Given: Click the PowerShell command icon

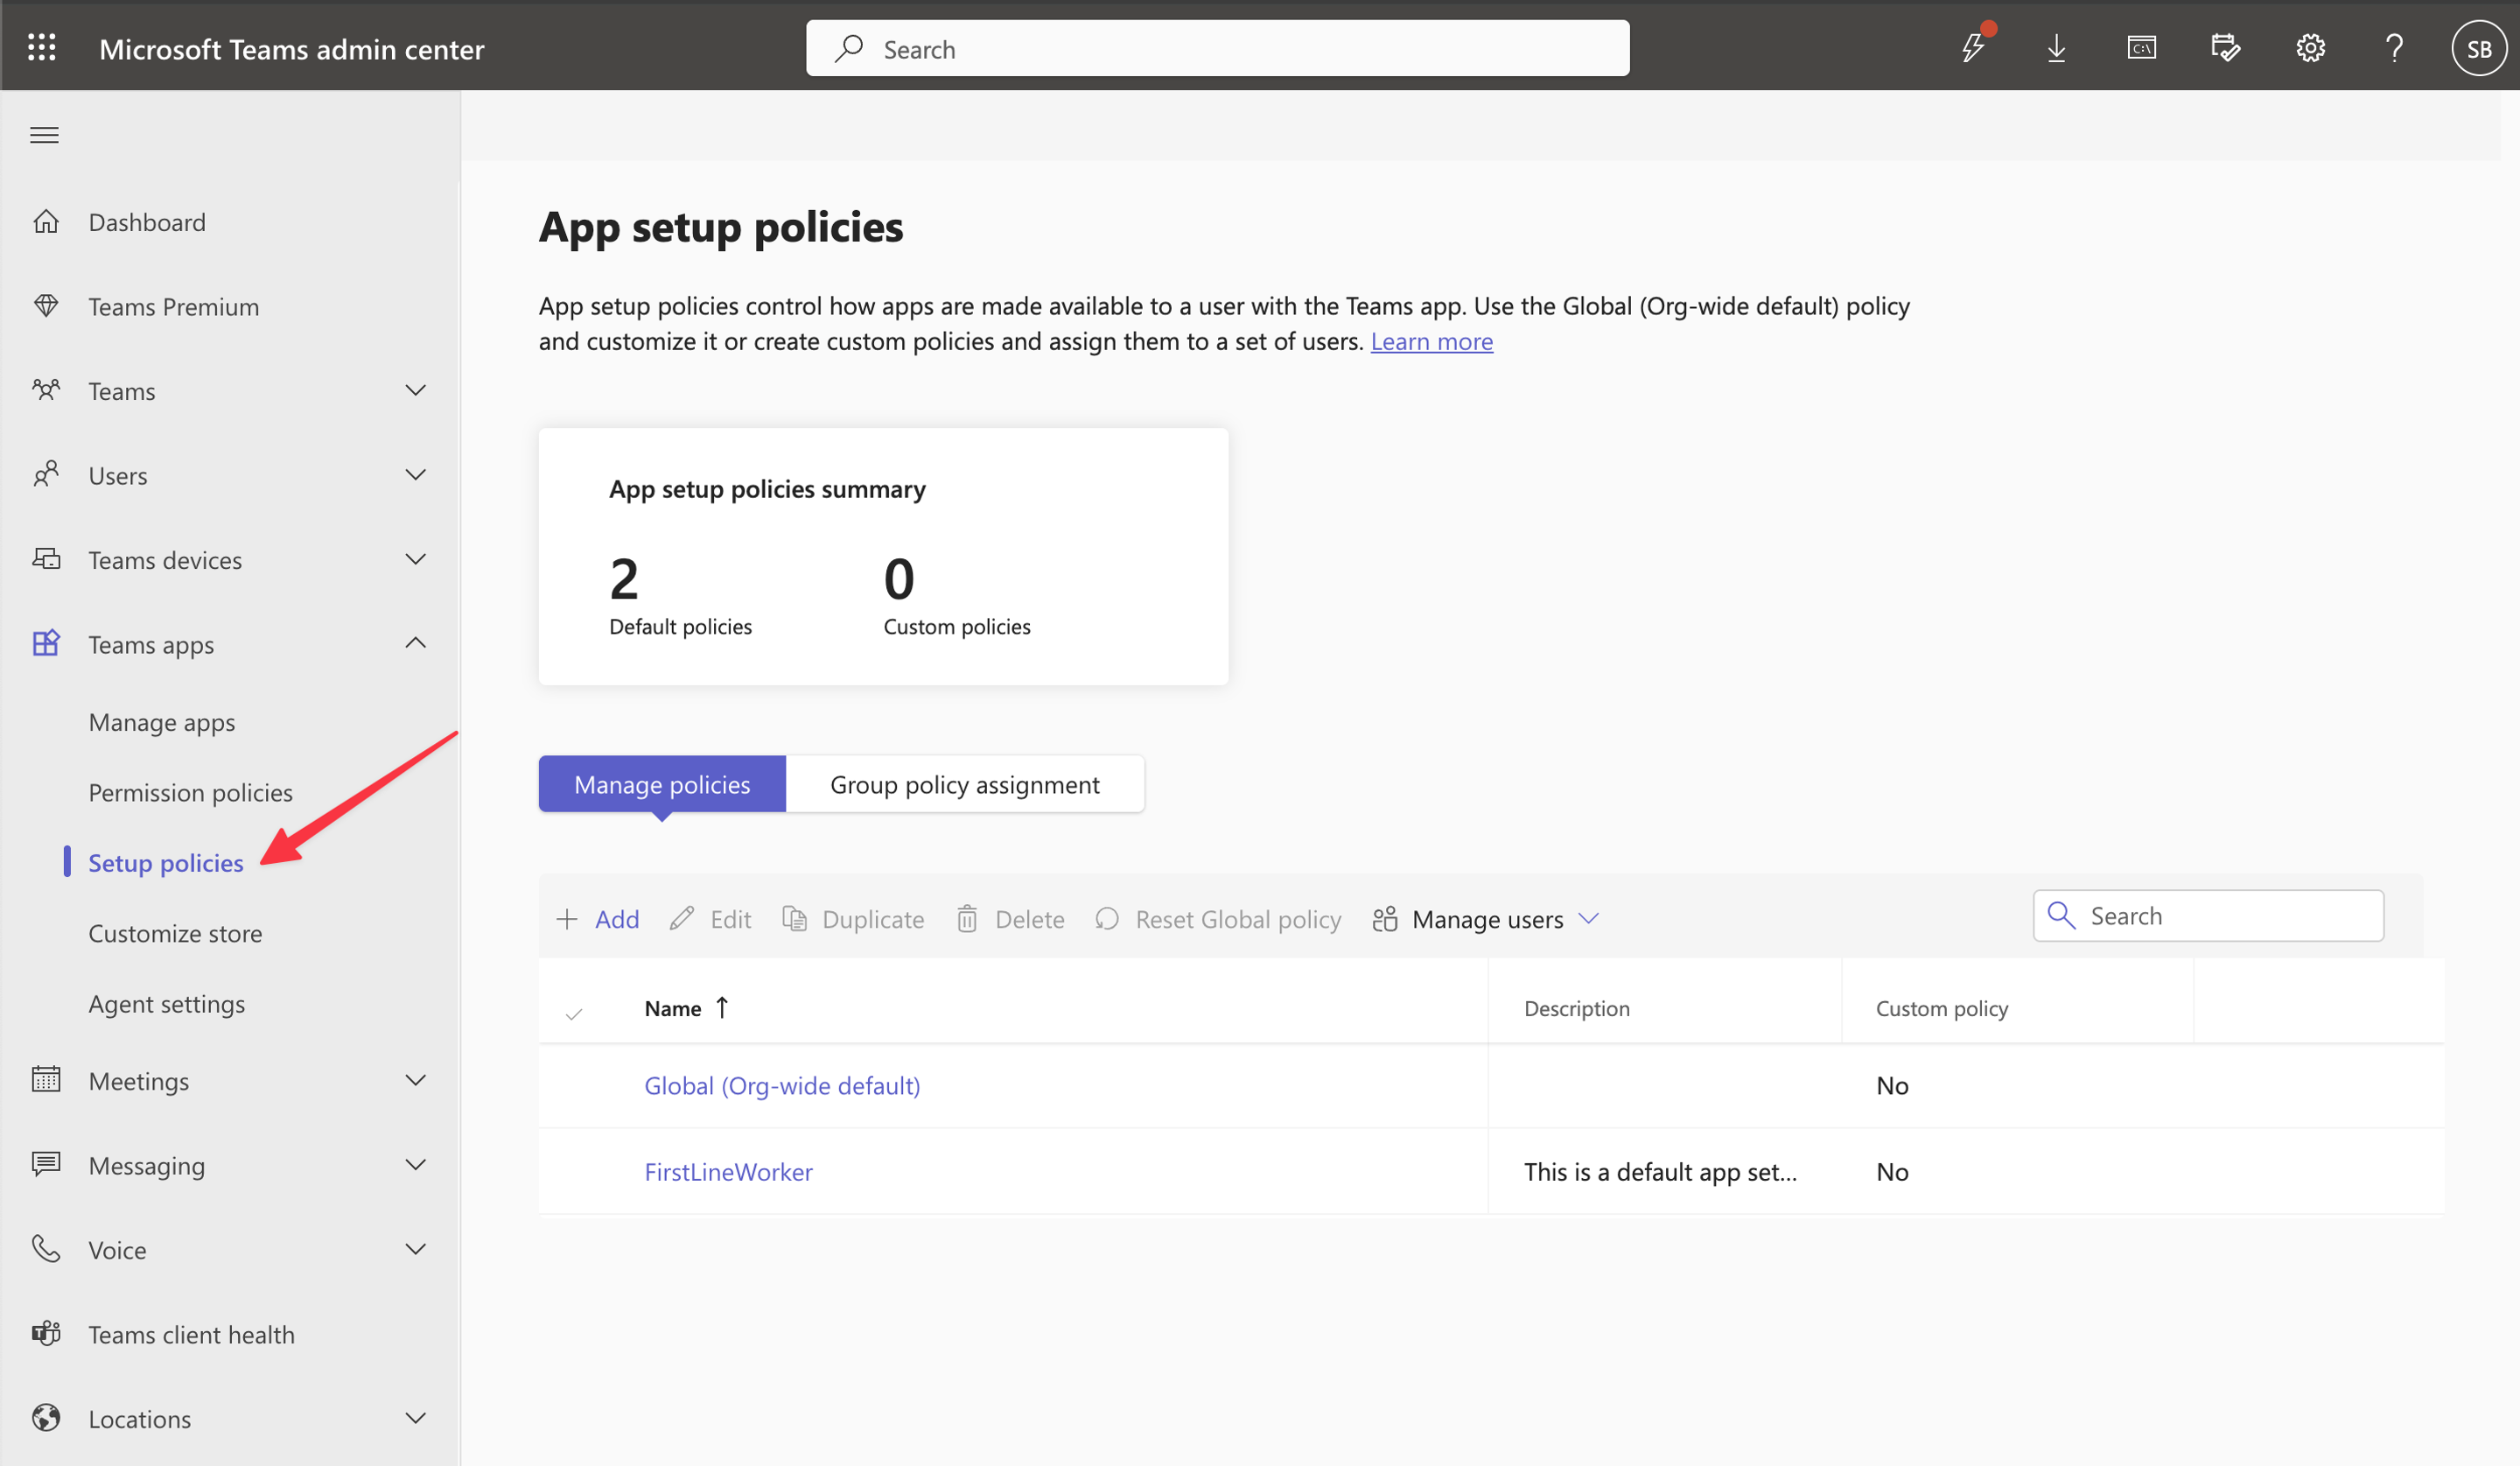Looking at the screenshot, I should tap(2141, 47).
